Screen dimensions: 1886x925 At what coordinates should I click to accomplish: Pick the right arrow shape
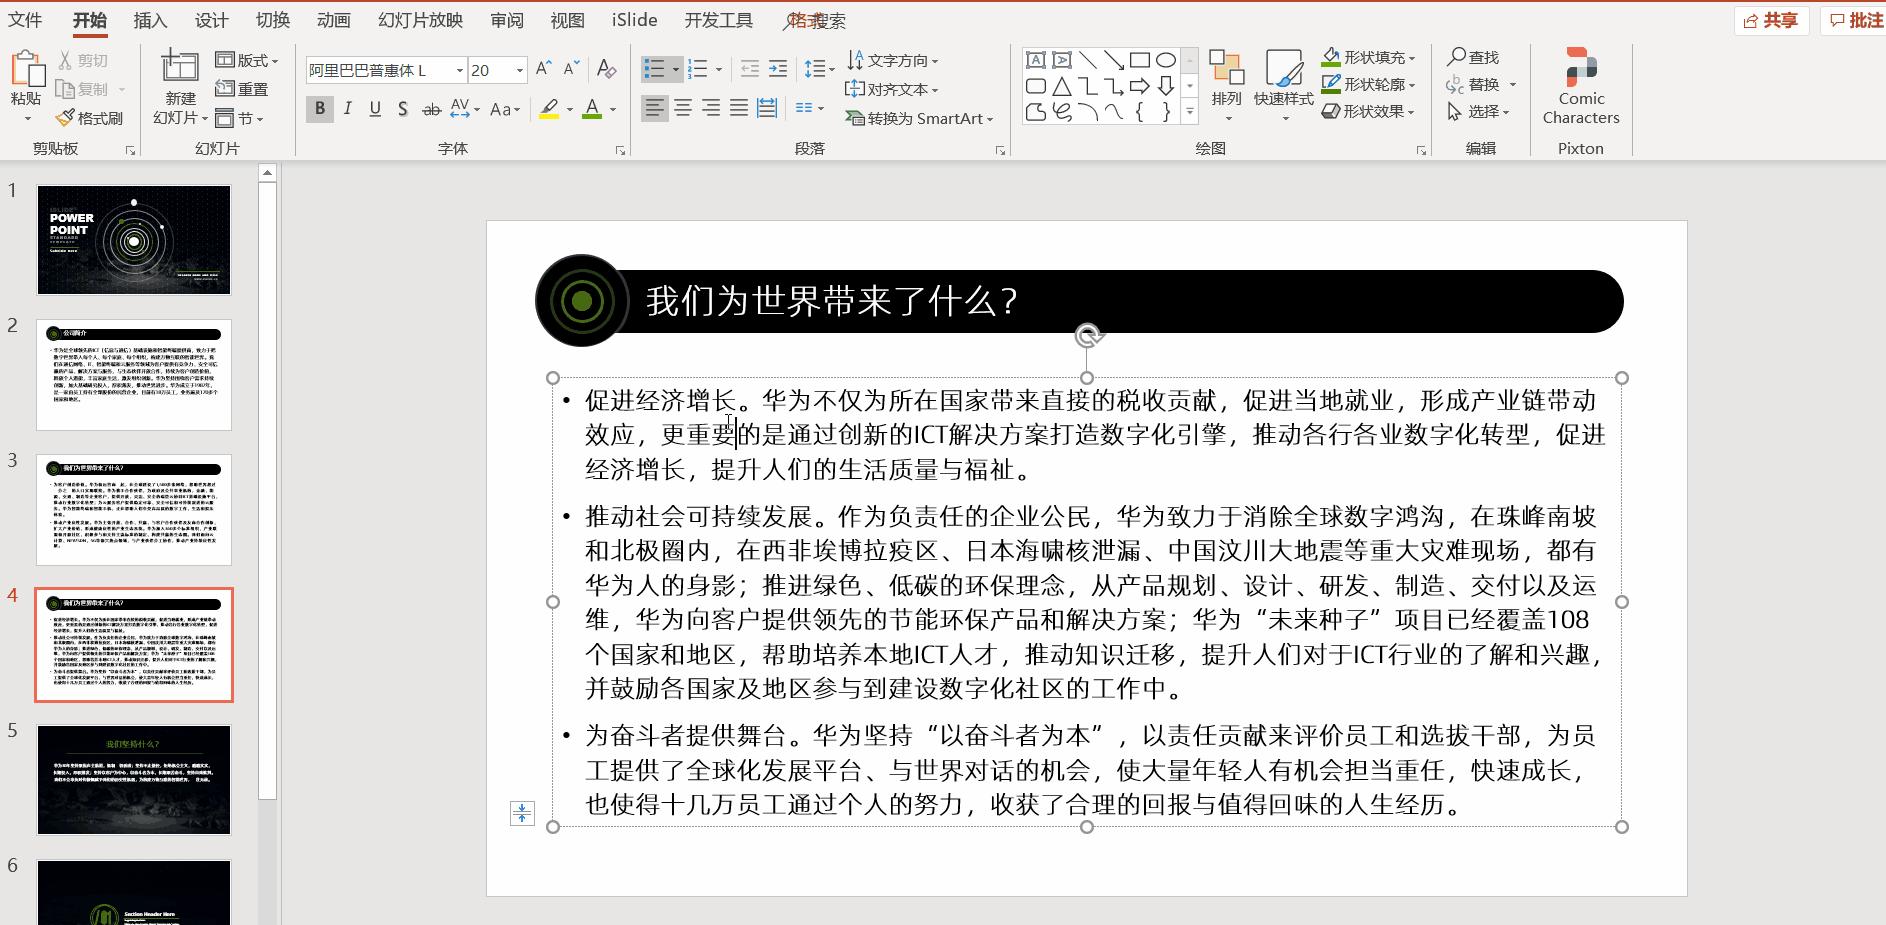coord(1140,86)
